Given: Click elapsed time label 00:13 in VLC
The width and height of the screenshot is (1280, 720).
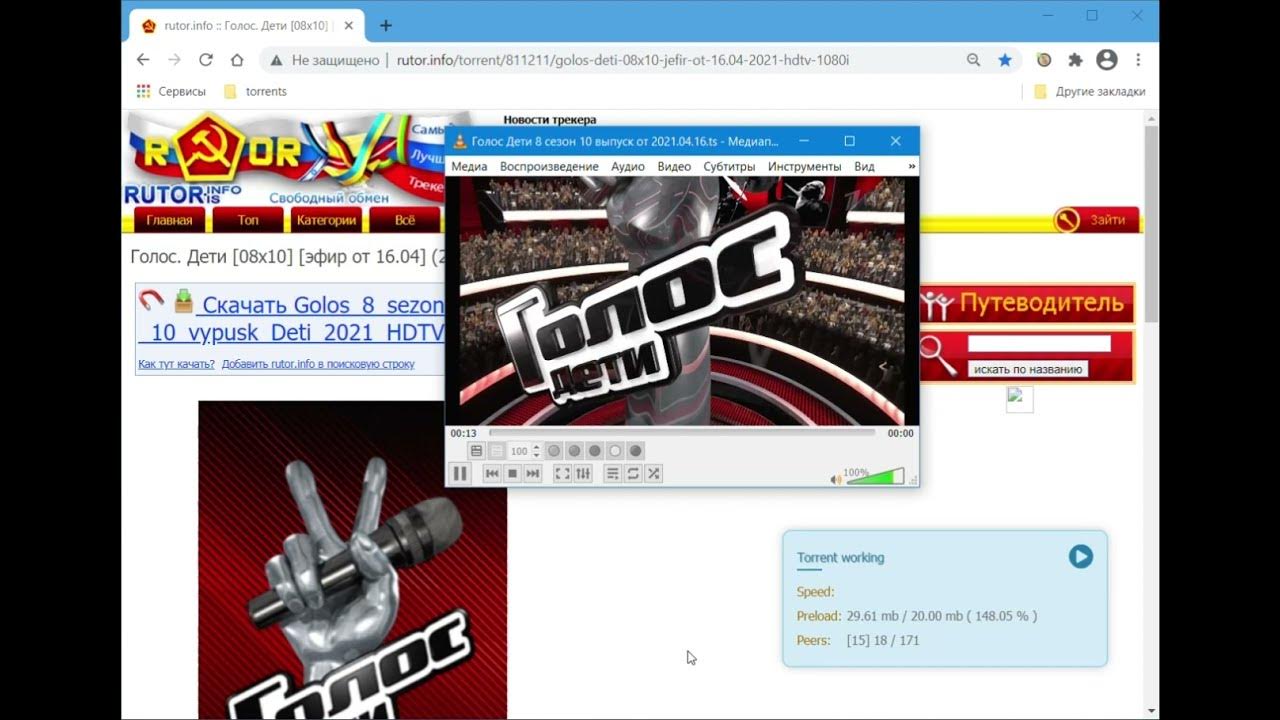Looking at the screenshot, I should 463,433.
